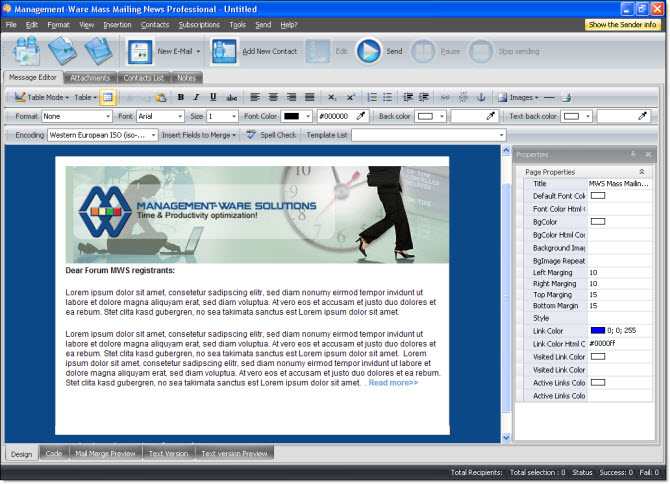Switch to the Attachments tab
Viewport: 670px width, 484px height.
(x=90, y=77)
